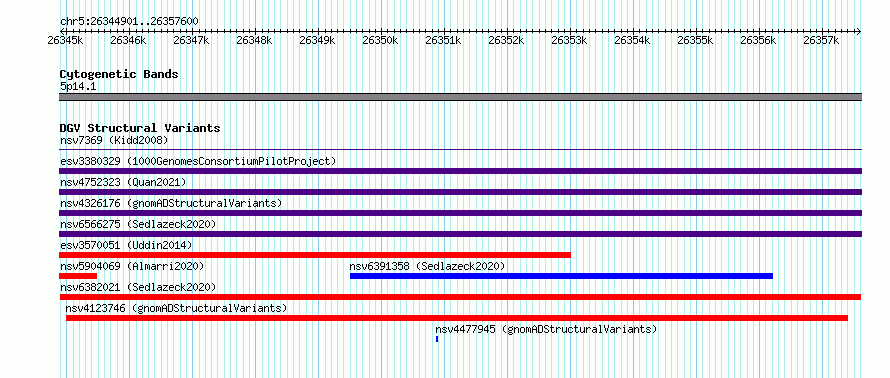The width and height of the screenshot is (890, 378).
Task: Click the purple bar under nsv4326176
Action: [x=460, y=213]
